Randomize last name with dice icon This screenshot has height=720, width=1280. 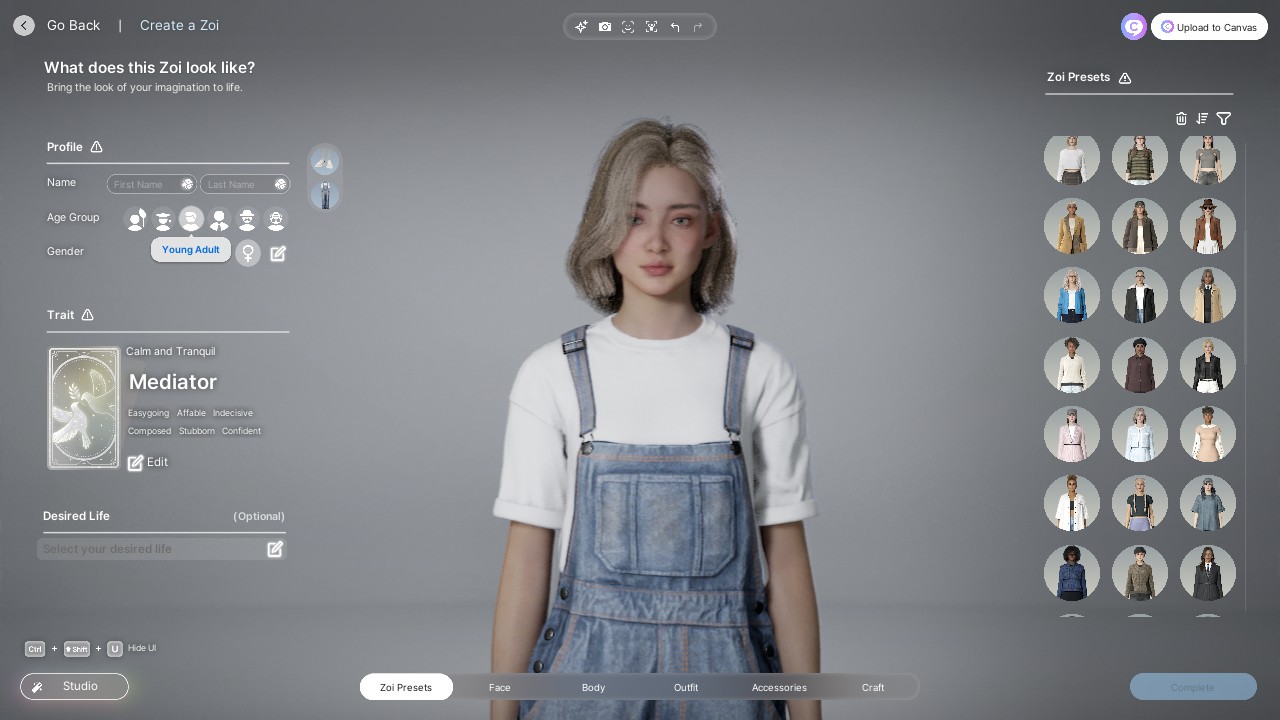pos(280,184)
